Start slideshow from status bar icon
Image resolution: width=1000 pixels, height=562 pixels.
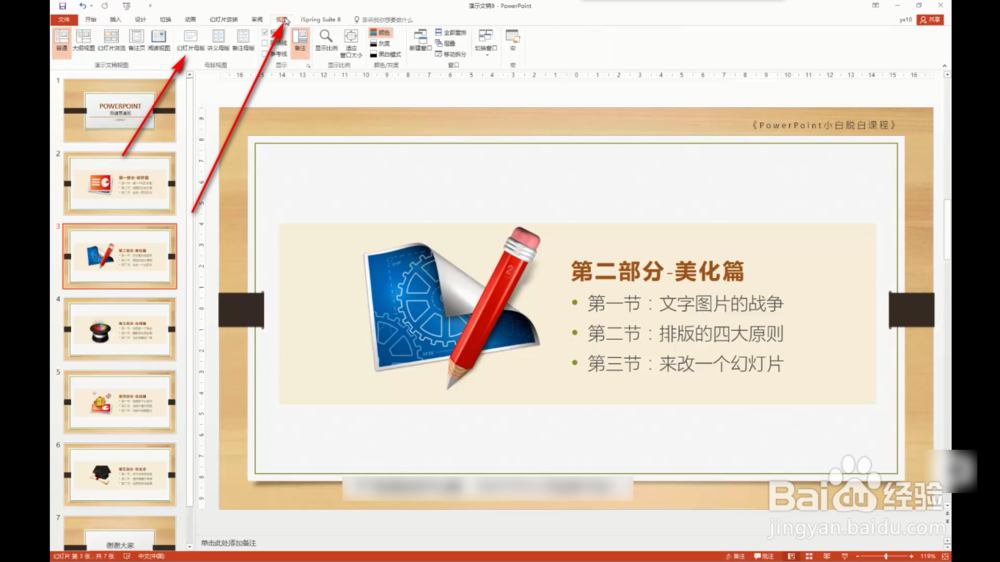tap(844, 556)
